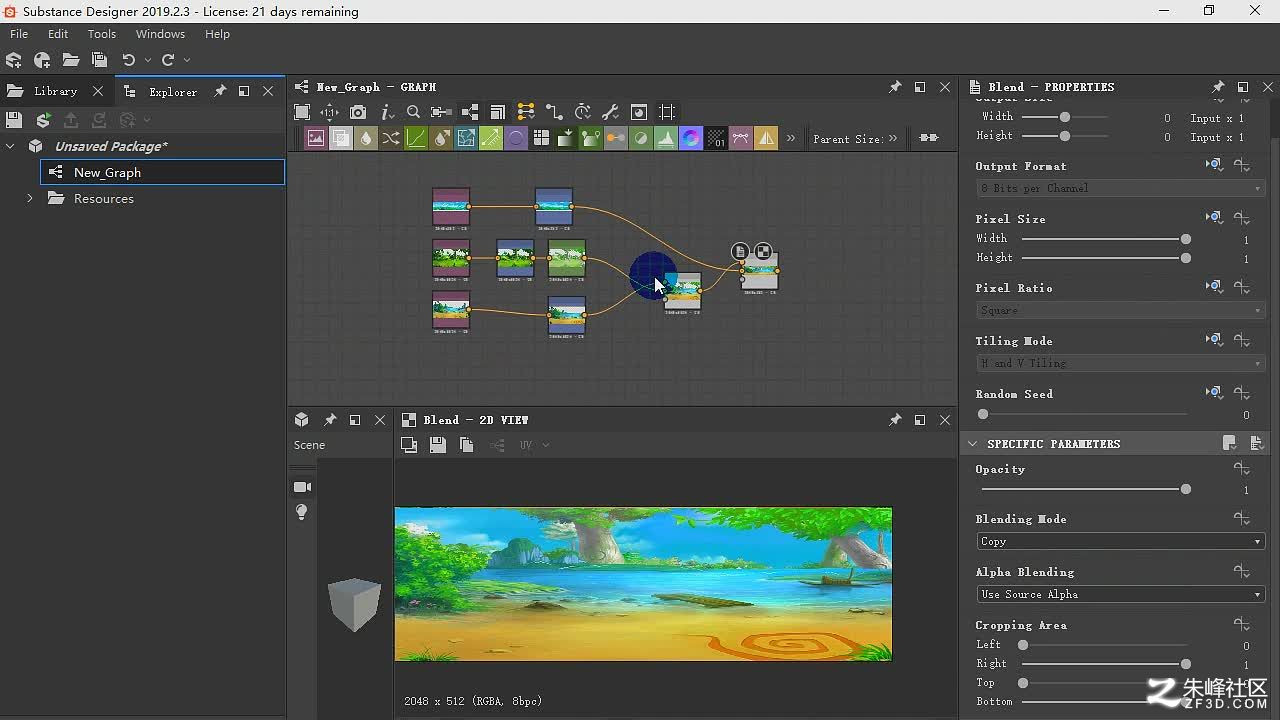1280x720 pixels.
Task: Create a new graph from top toolbar
Action: click(42, 60)
